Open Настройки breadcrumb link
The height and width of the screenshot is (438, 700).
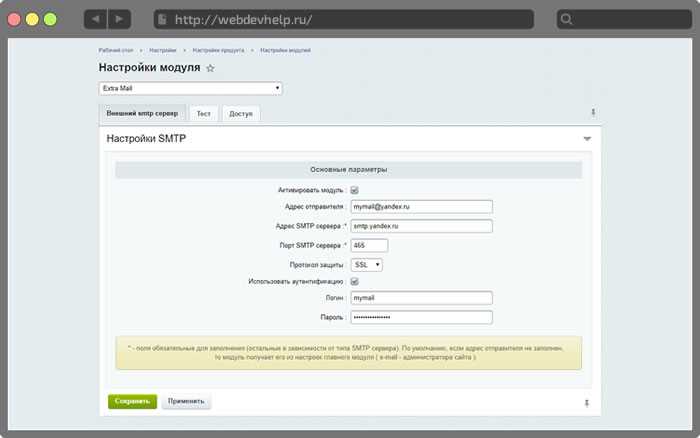(x=163, y=50)
